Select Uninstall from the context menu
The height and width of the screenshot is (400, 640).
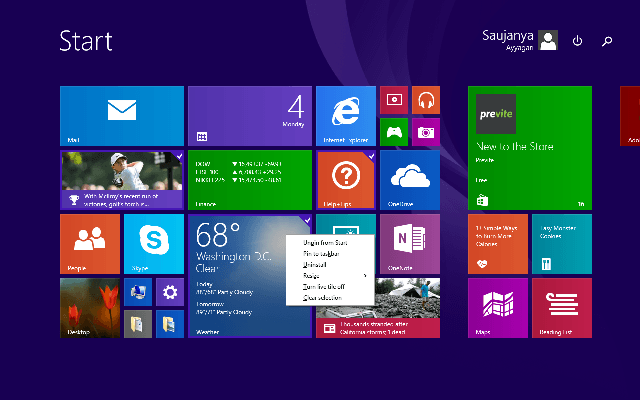[x=330, y=264]
